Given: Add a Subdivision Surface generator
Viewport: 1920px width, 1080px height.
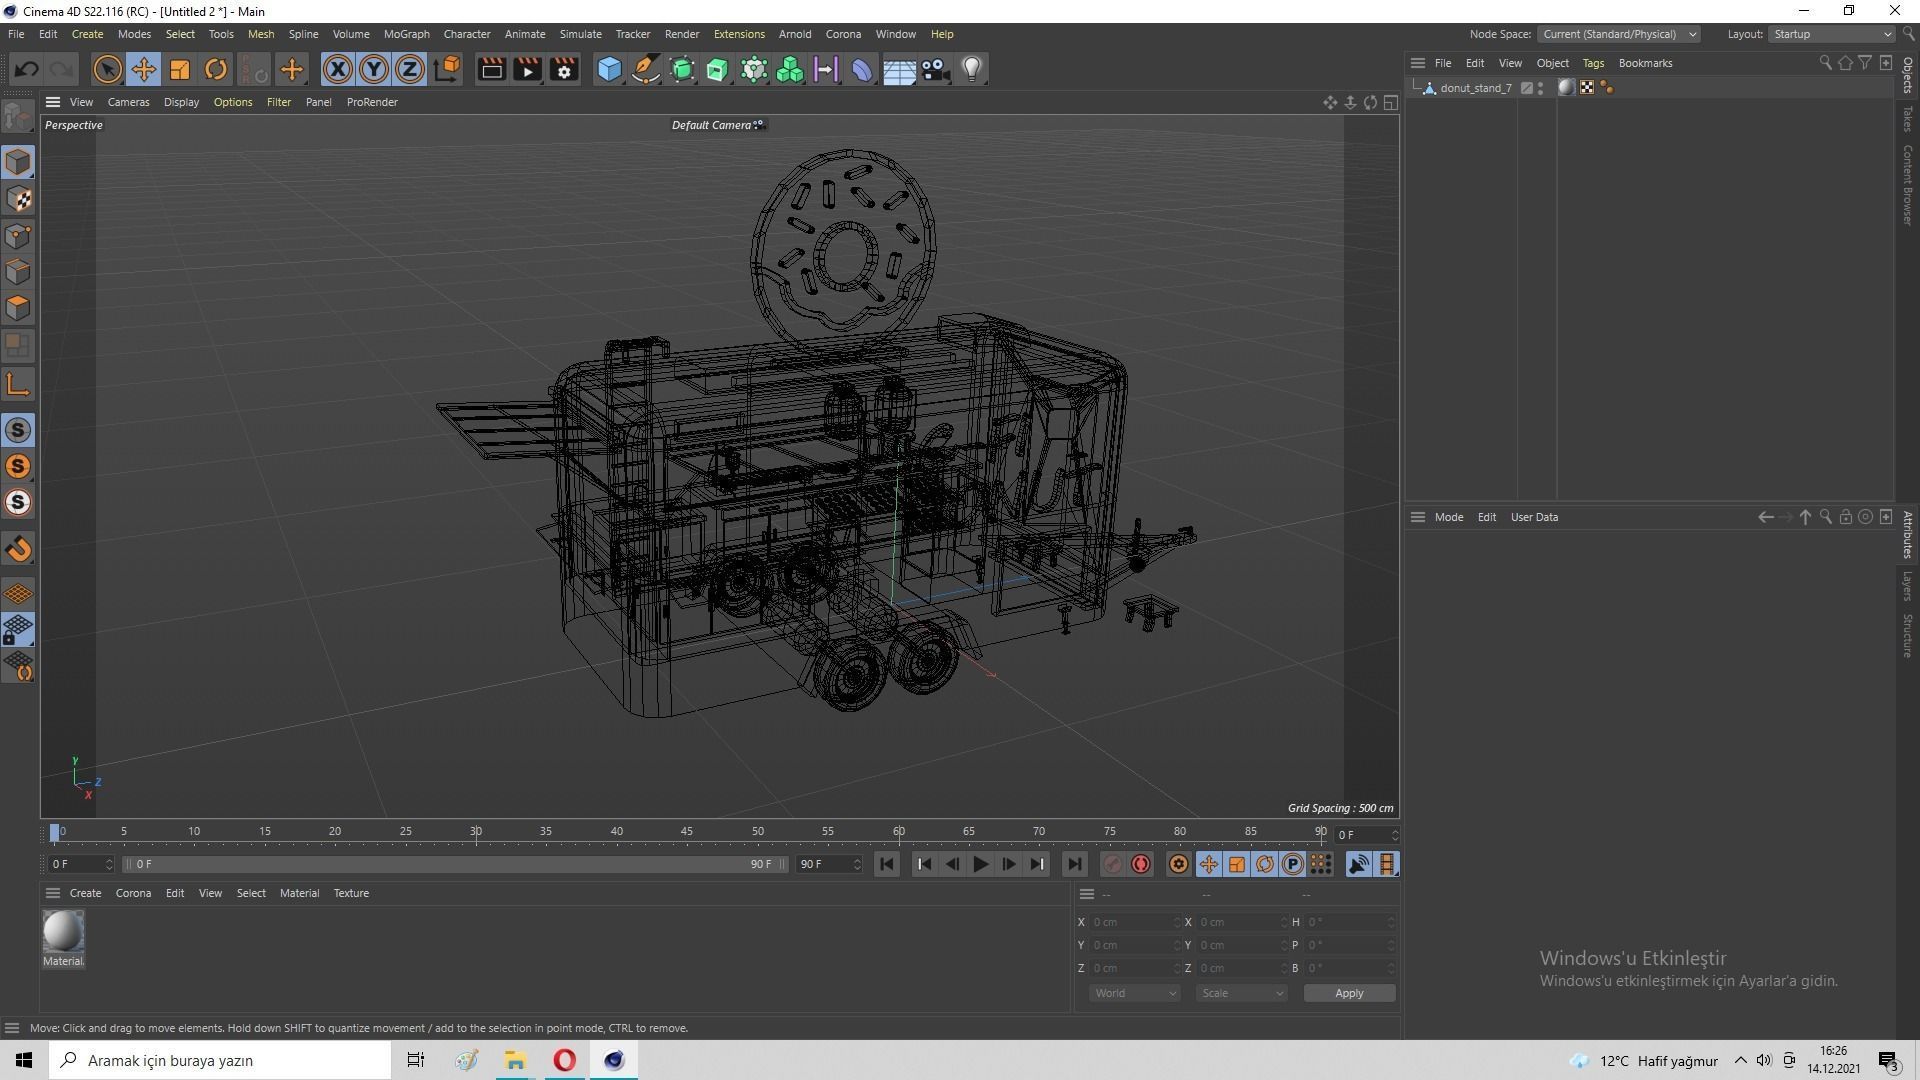Looking at the screenshot, I should (x=682, y=69).
